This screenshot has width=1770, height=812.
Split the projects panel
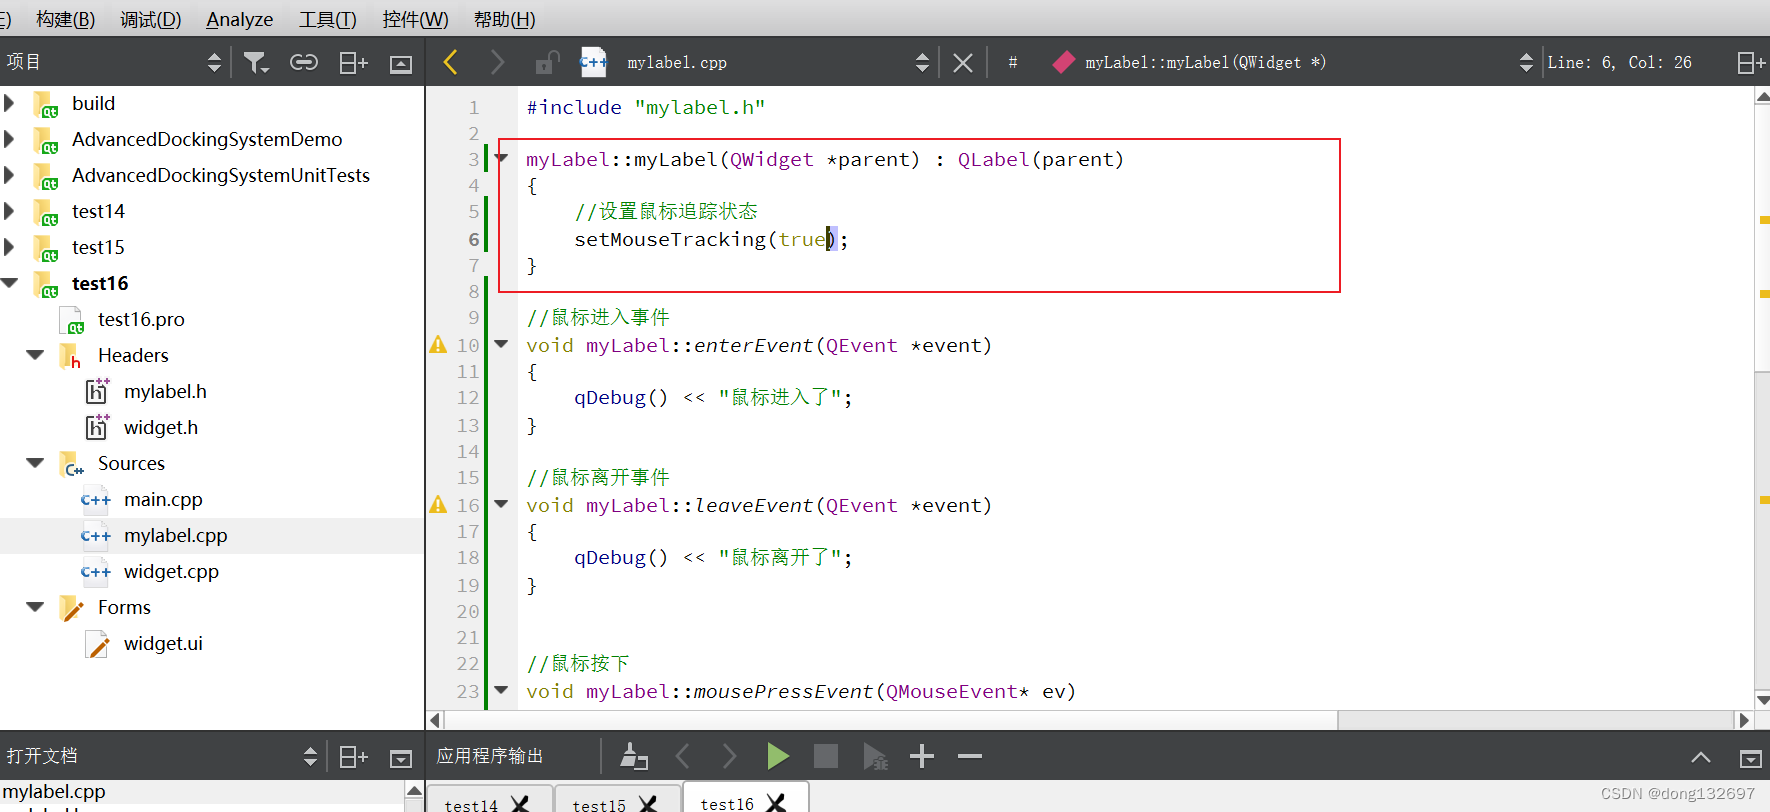coord(353,63)
